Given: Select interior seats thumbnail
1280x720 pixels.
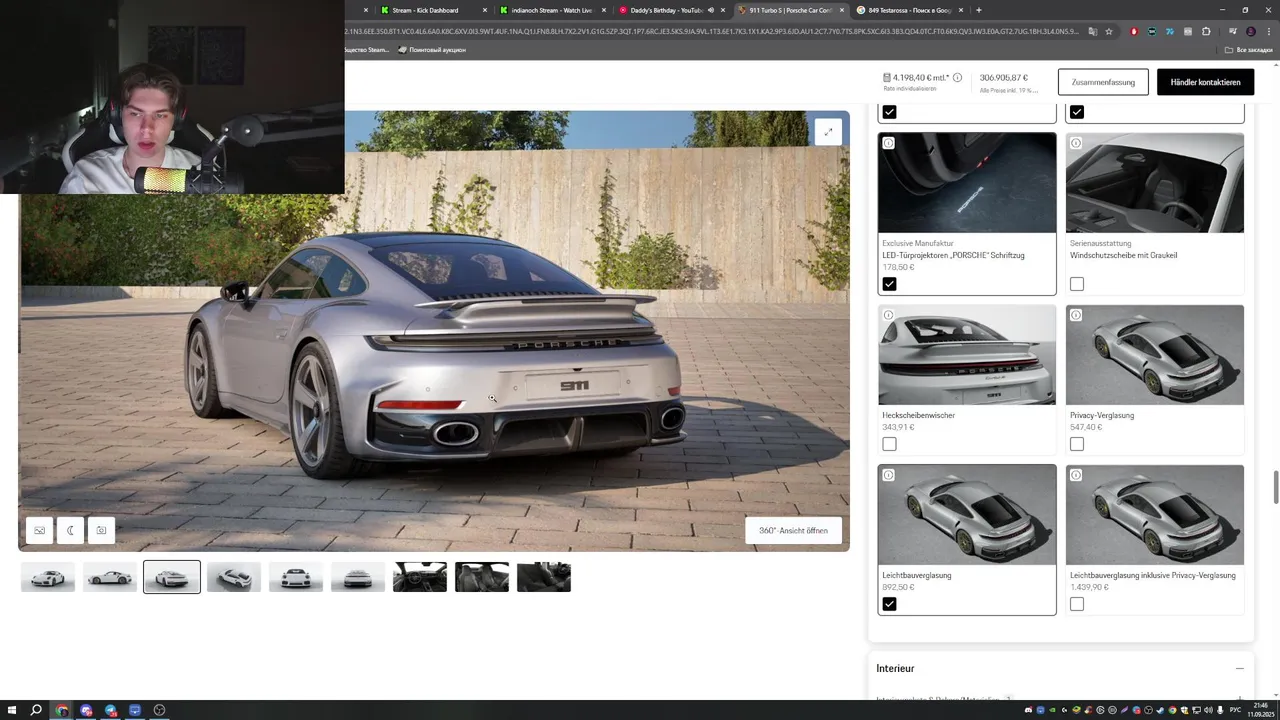Looking at the screenshot, I should coord(482,577).
